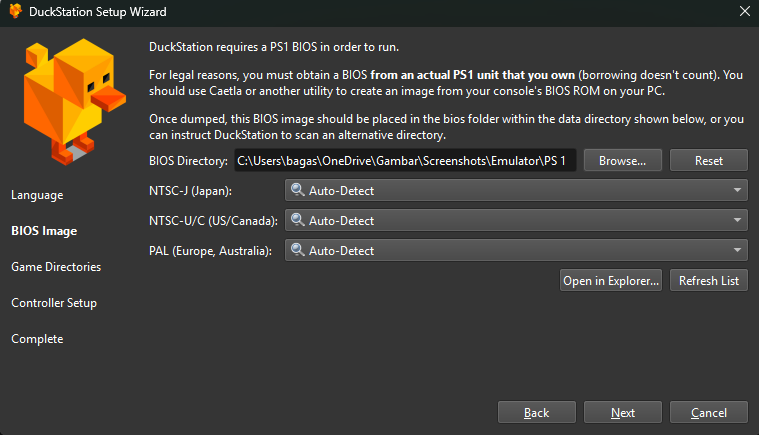Screen dimensions: 759x435
Task: Click the "PAL (Europe, Australia):" label
Action: pyautogui.click(x=211, y=251)
